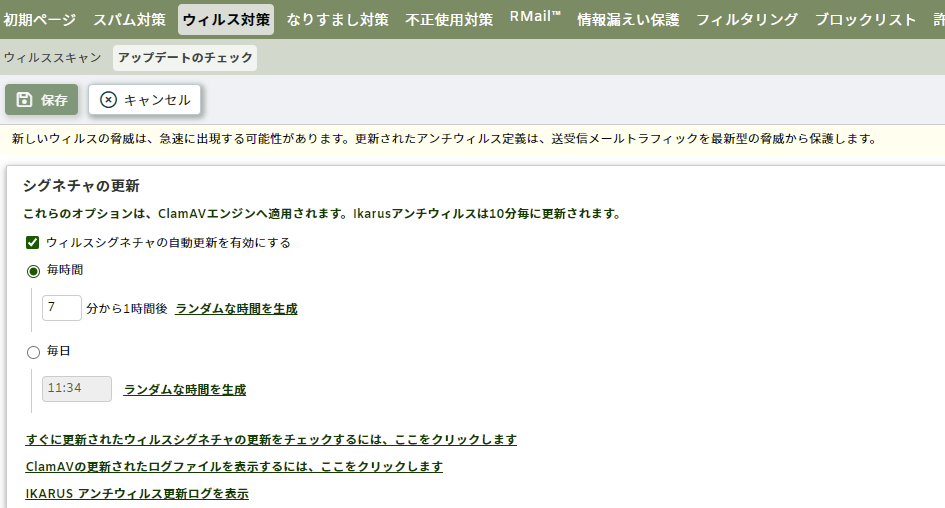Disable automatic virus signature updates checkbox
945x508 pixels.
pos(33,242)
